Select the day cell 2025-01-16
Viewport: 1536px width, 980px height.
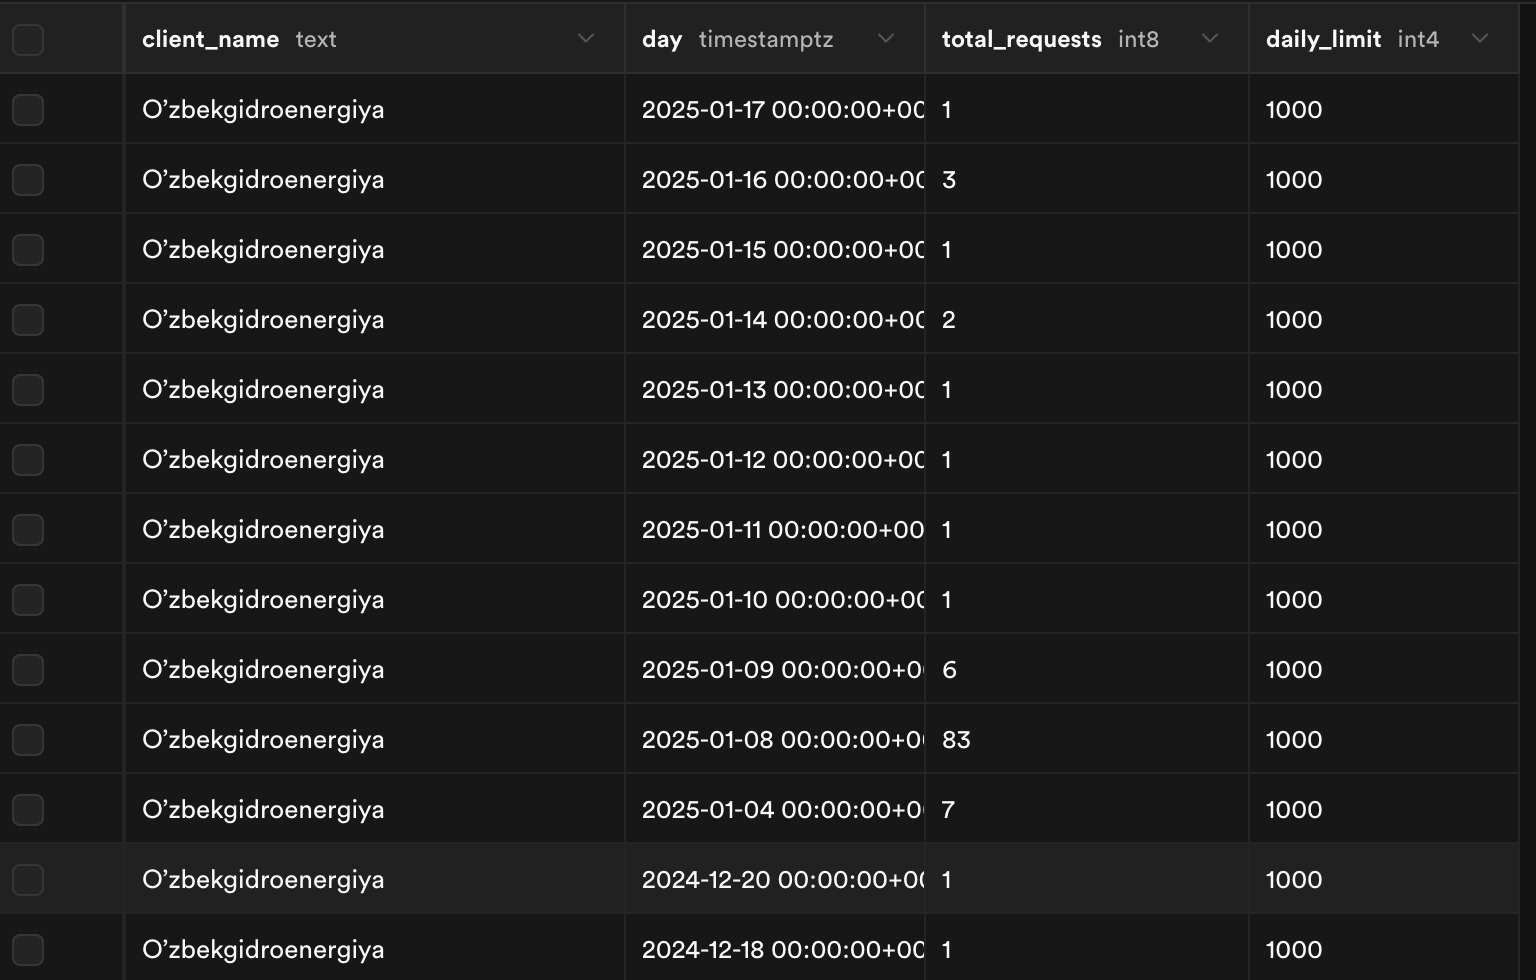coord(775,179)
